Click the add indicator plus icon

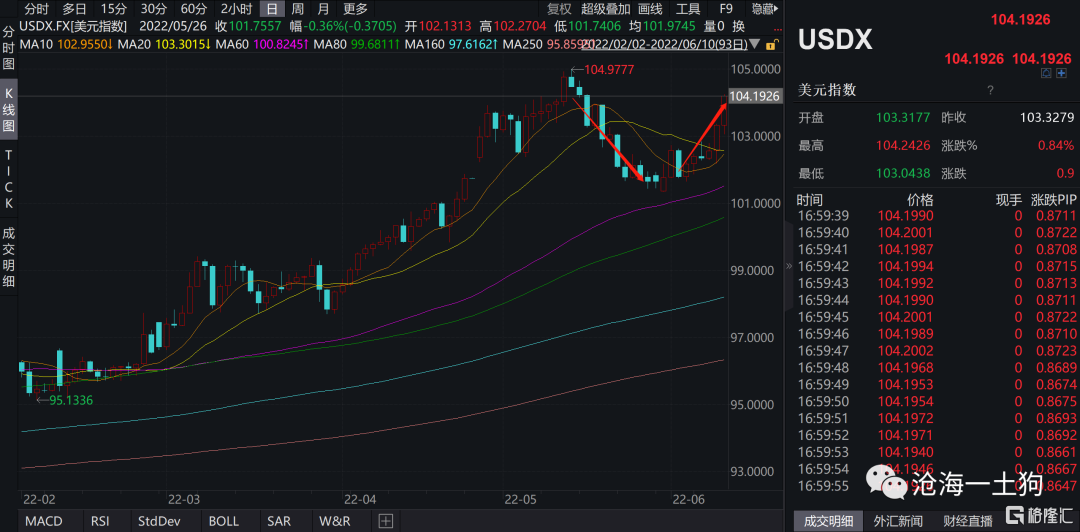[x=386, y=521]
